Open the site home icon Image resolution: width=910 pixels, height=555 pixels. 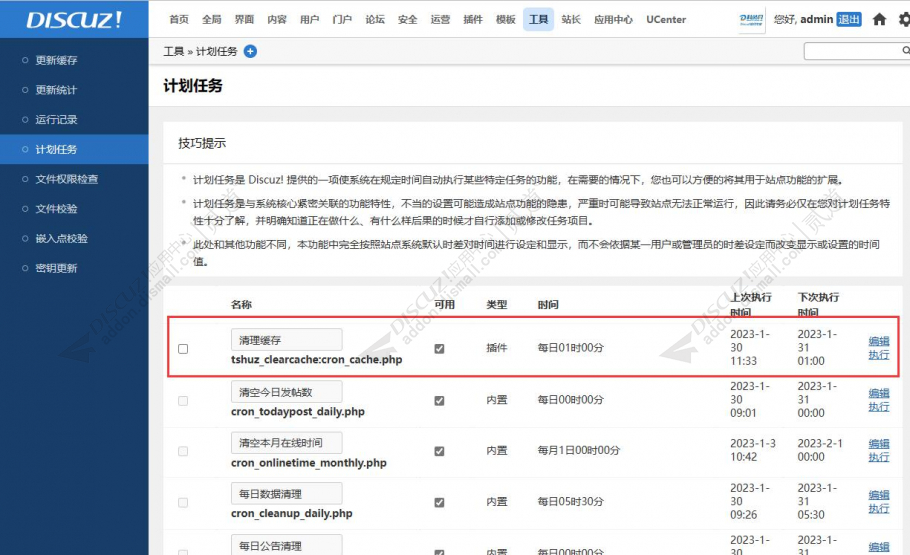tap(879, 19)
